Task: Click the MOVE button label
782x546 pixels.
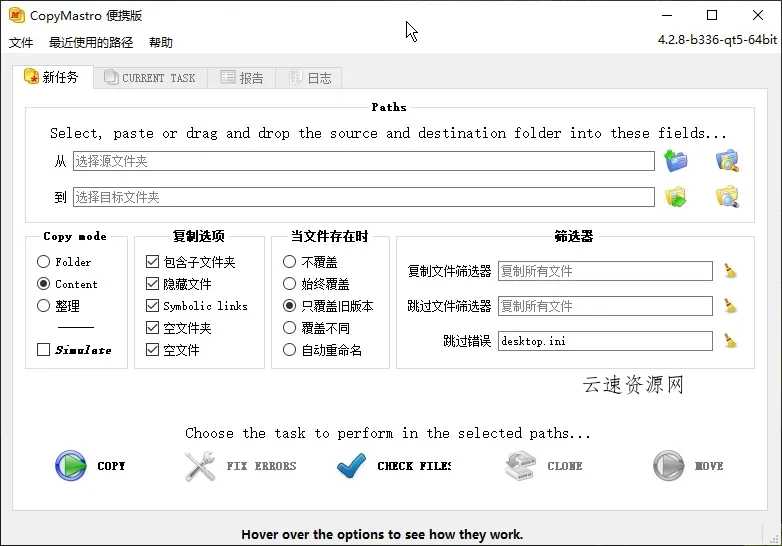Action: 709,466
